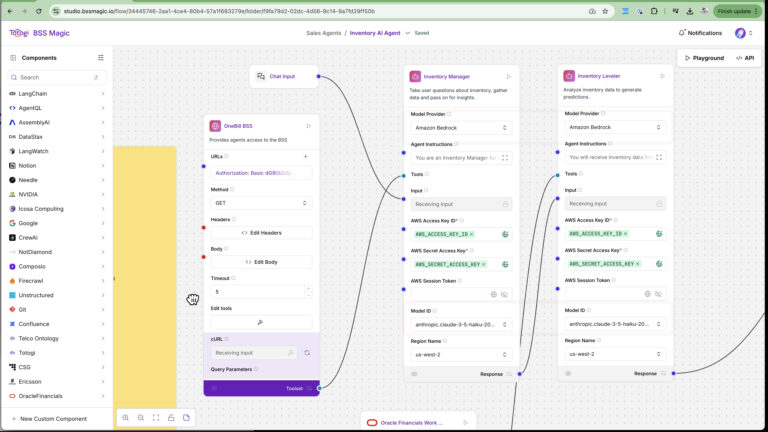Click the zoom in canvas icon

(126, 417)
